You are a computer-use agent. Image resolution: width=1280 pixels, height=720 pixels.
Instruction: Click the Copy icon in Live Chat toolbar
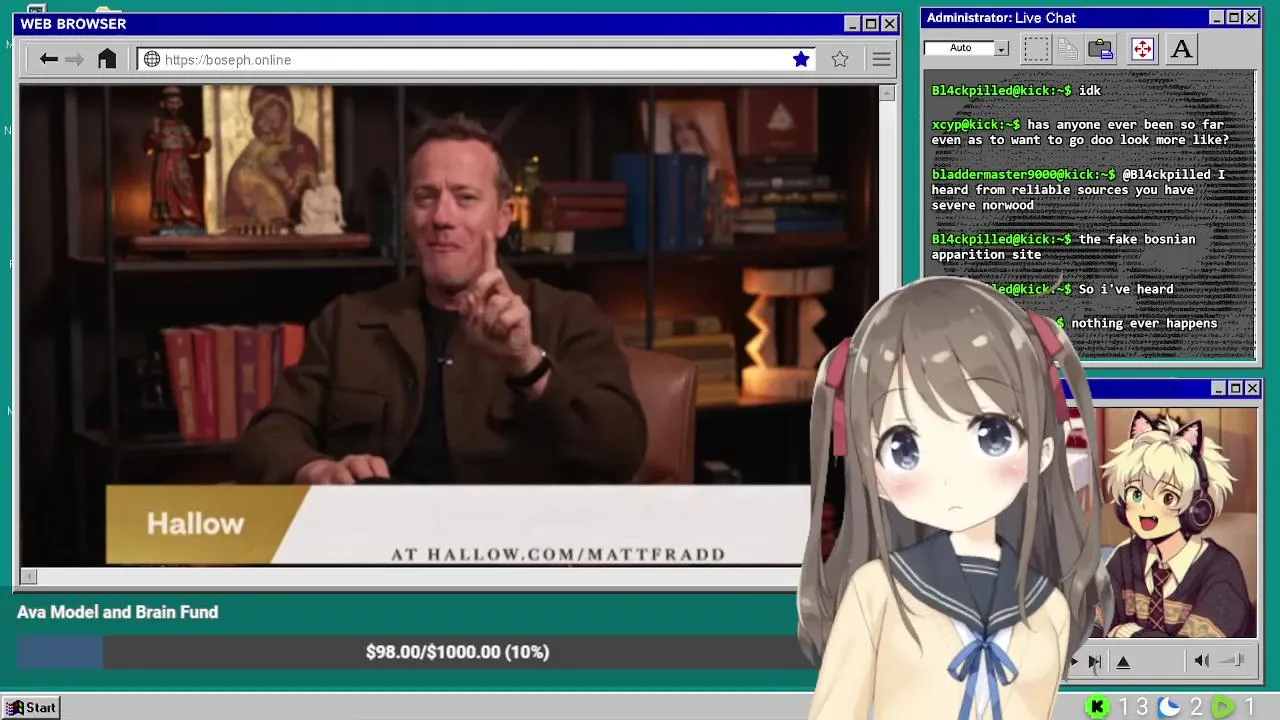tap(1068, 49)
